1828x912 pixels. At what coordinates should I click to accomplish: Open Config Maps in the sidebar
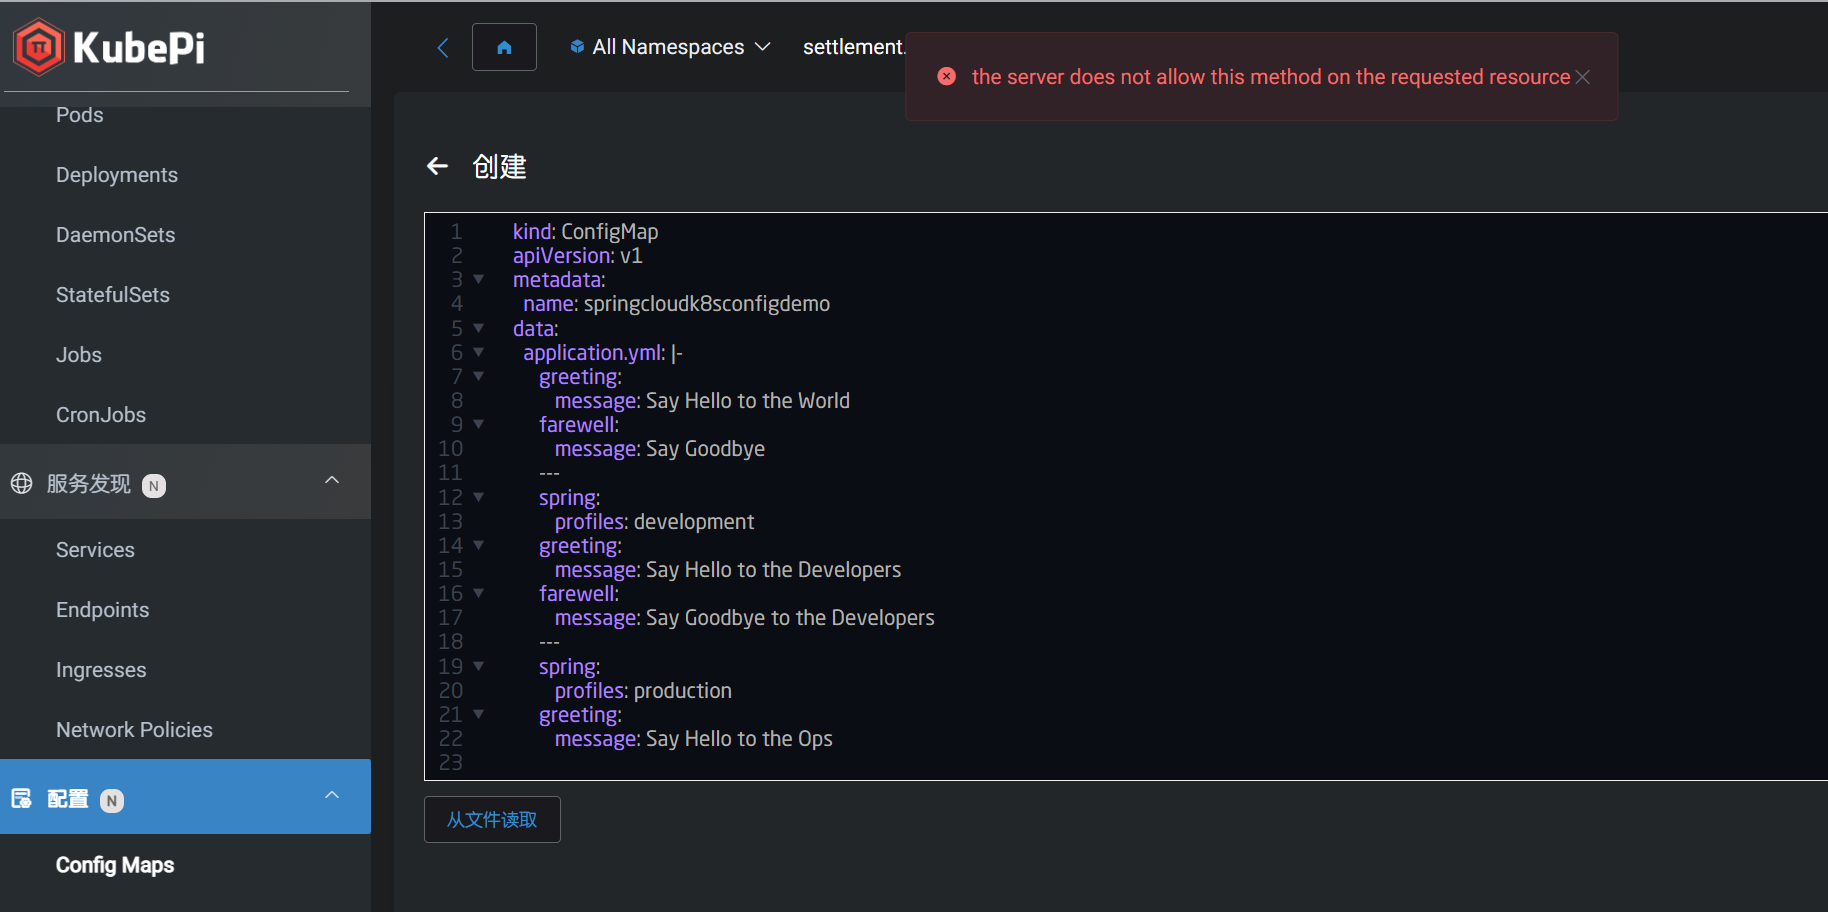(115, 864)
